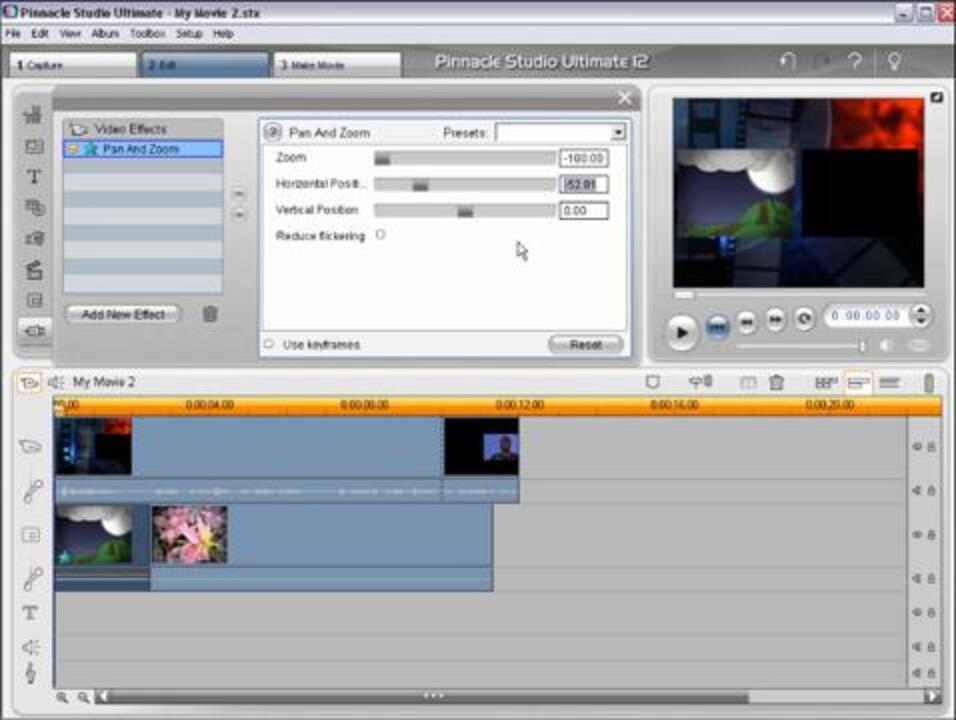956x720 pixels.
Task: Click the Add New Effect button
Action: point(123,315)
